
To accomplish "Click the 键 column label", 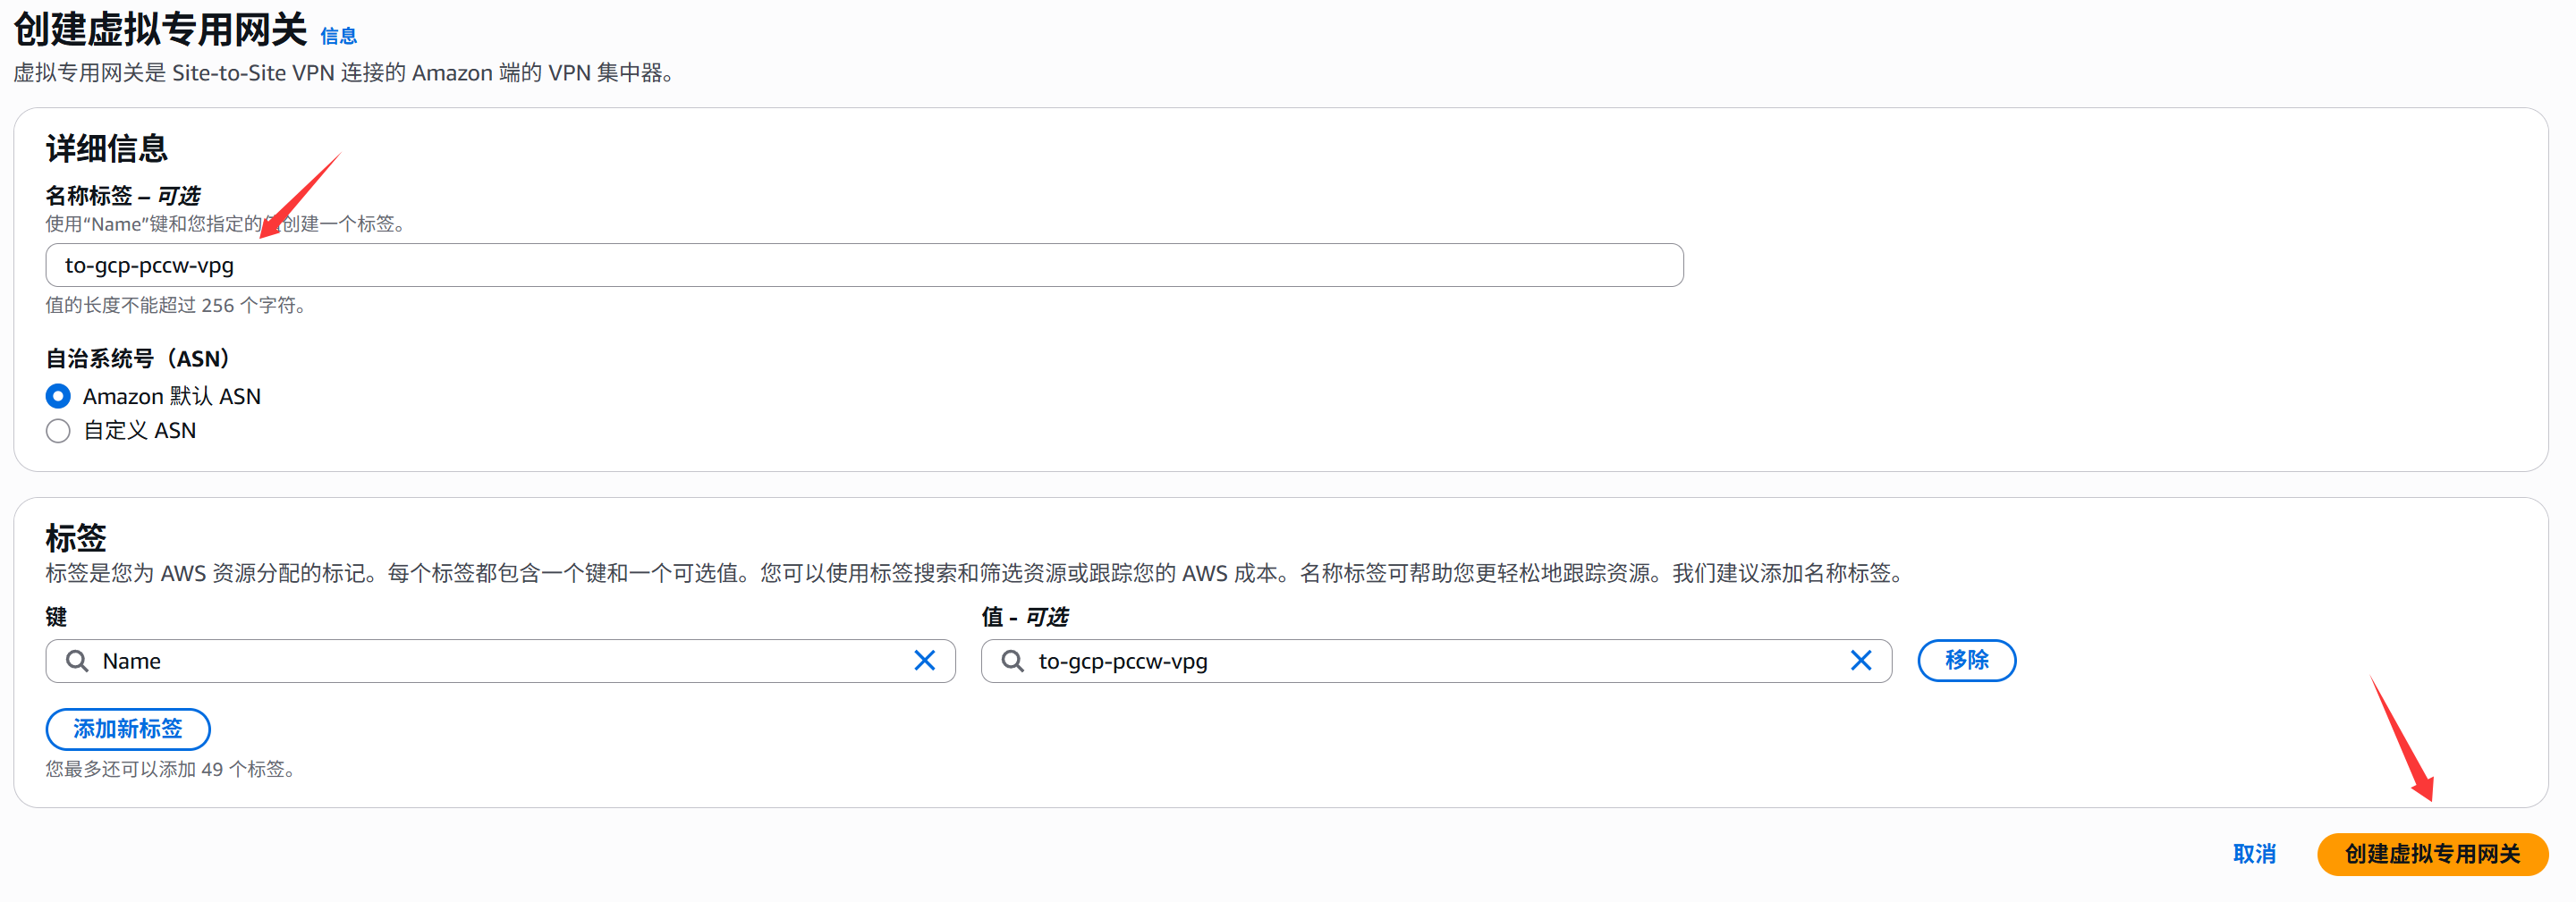I will pyautogui.click(x=56, y=617).
